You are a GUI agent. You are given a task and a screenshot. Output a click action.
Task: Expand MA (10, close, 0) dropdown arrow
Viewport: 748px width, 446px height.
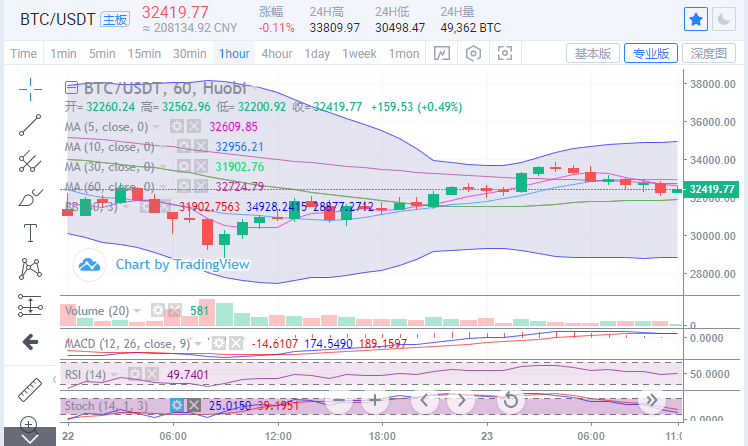click(163, 146)
